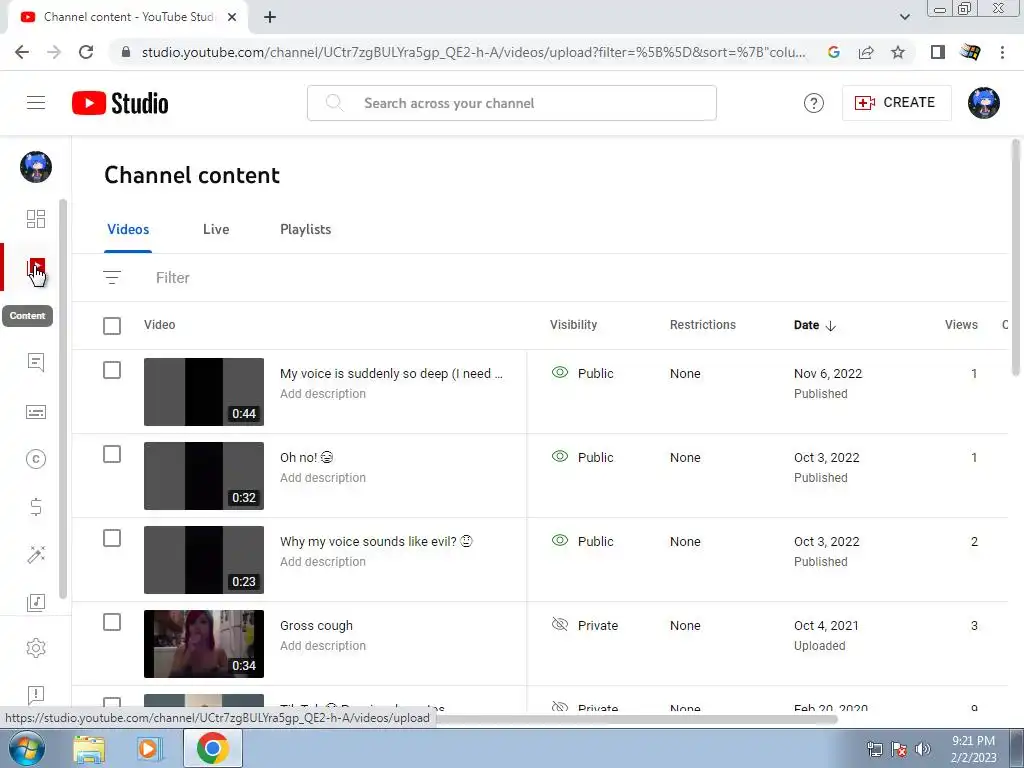Click Public visibility of 'Why my voice sounds like evil?'
The width and height of the screenshot is (1024, 768).
pos(583,541)
